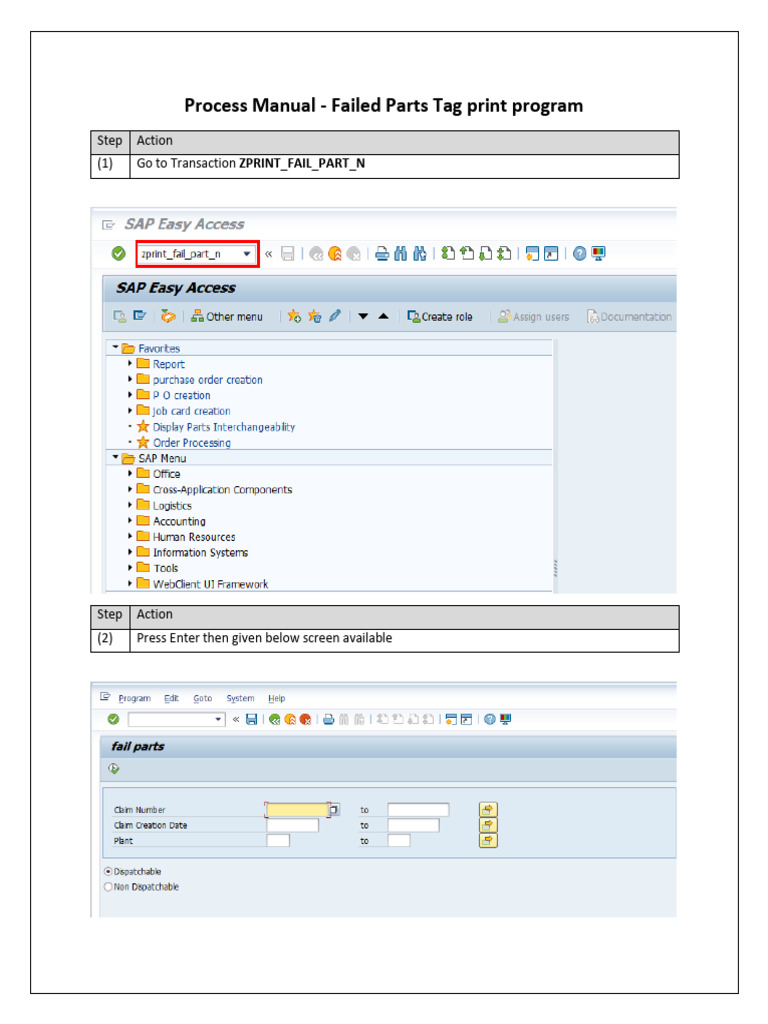The image size is (768, 1024).
Task: Click the Documentation button
Action: click(629, 317)
